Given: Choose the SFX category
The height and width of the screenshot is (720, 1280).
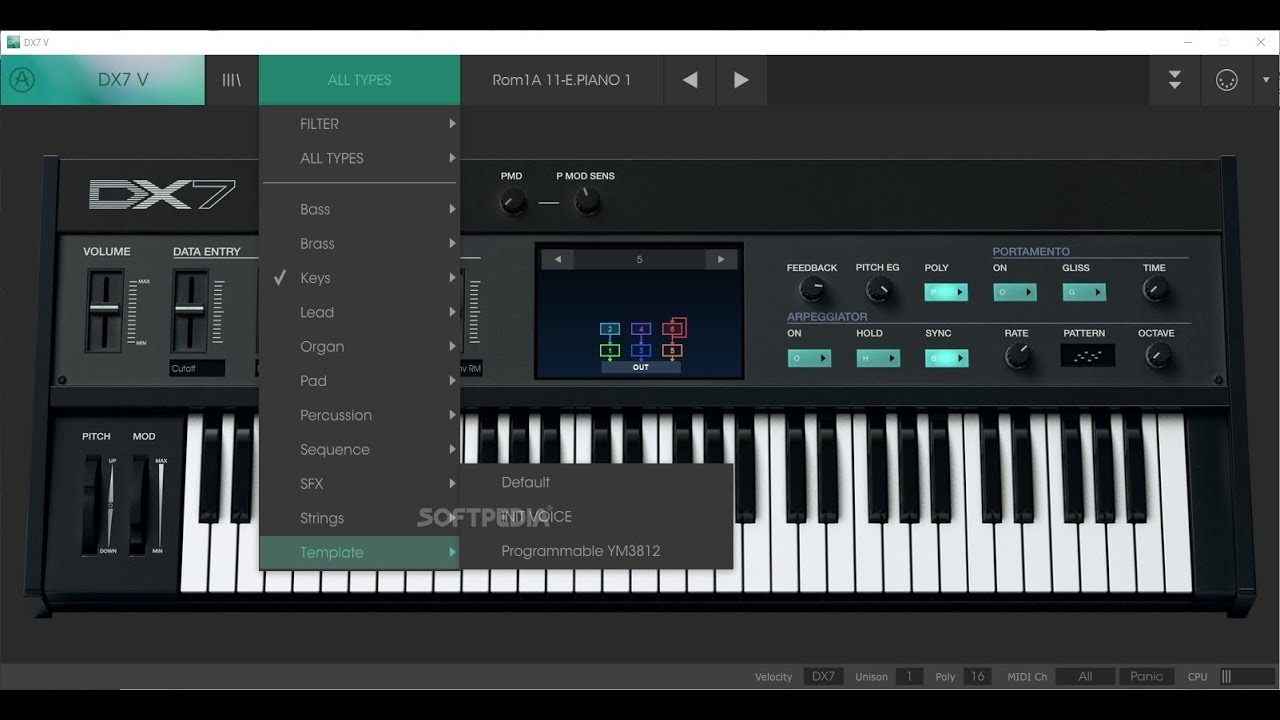Looking at the screenshot, I should [360, 484].
